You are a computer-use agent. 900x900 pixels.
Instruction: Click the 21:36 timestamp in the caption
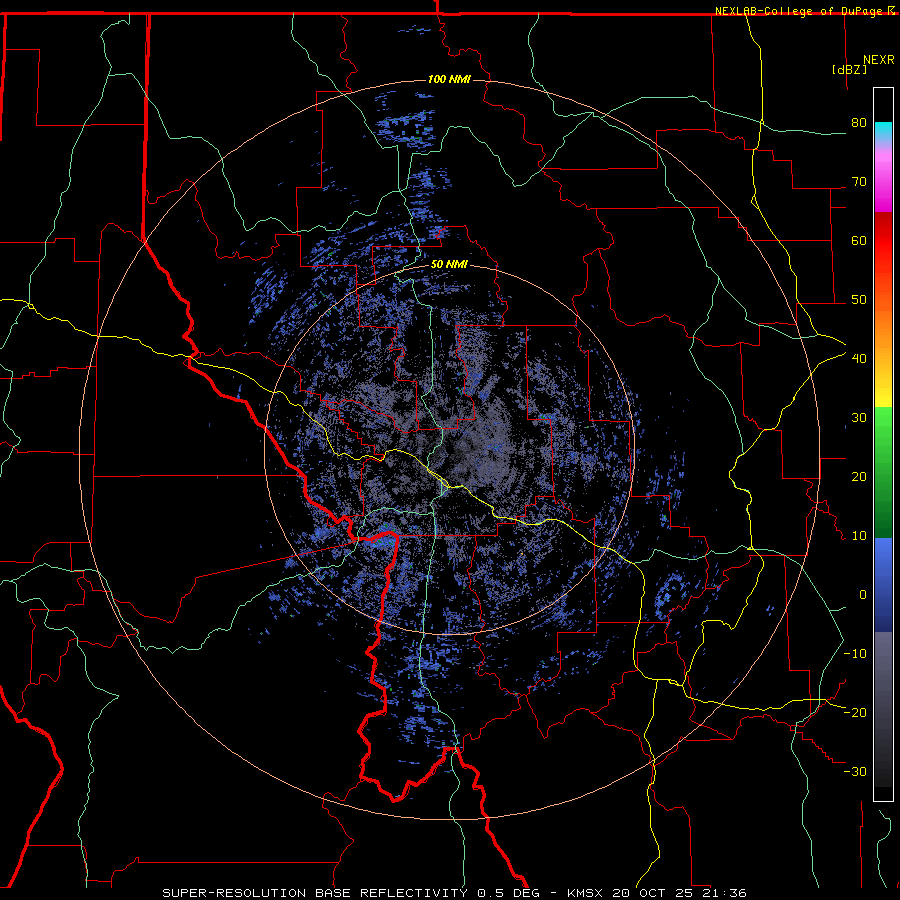coord(726,893)
